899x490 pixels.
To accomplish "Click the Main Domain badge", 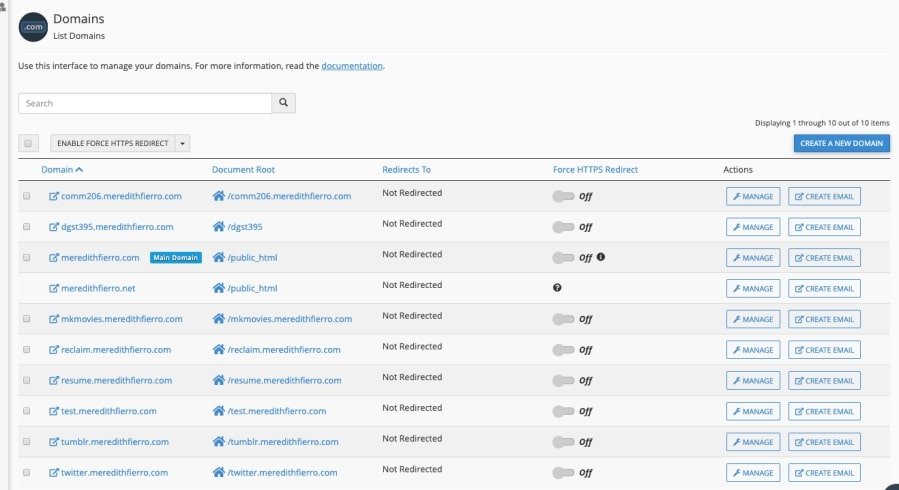I will pos(175,258).
